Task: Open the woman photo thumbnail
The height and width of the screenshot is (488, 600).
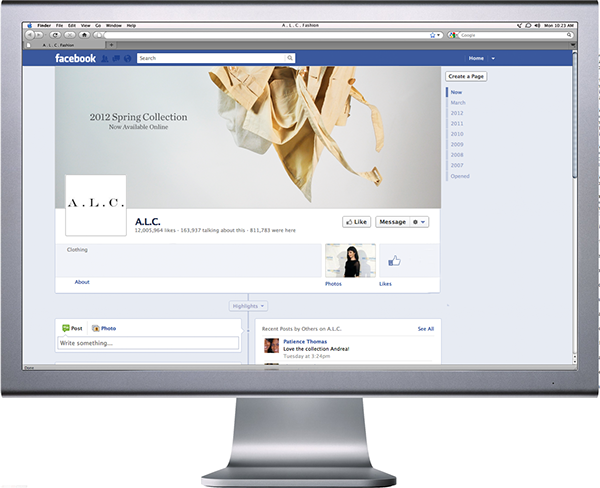Action: coord(350,260)
